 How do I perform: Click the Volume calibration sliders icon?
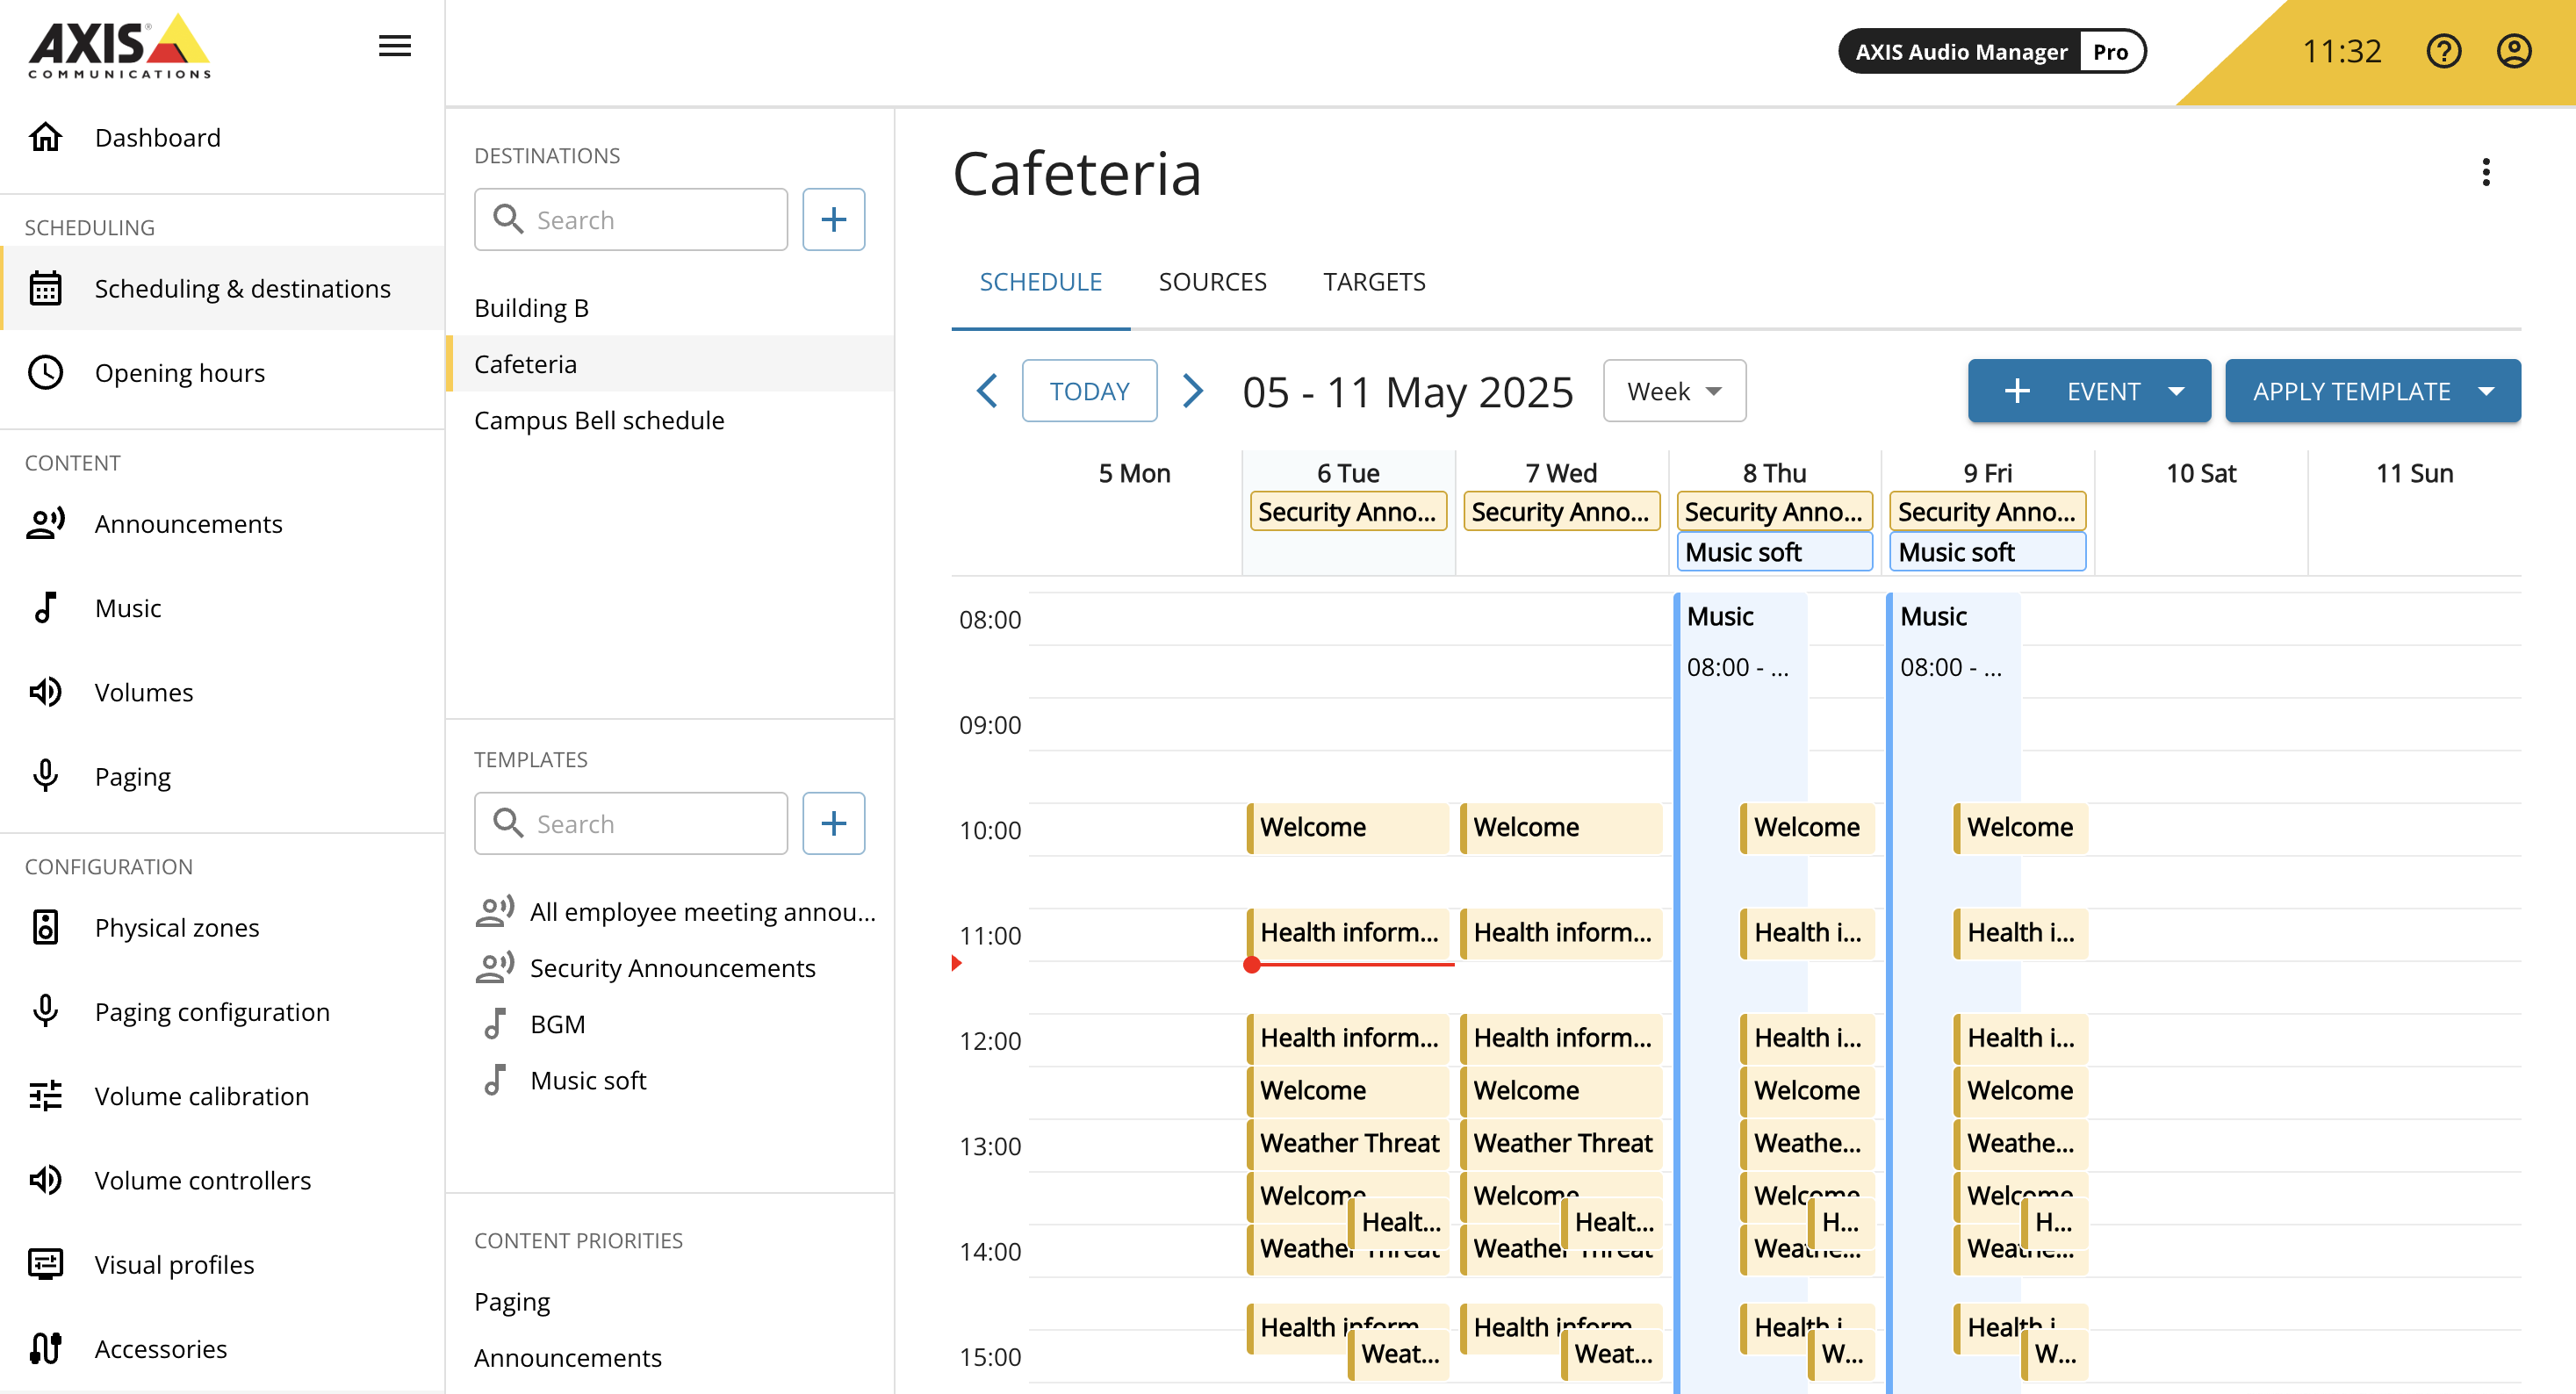tap(46, 1096)
